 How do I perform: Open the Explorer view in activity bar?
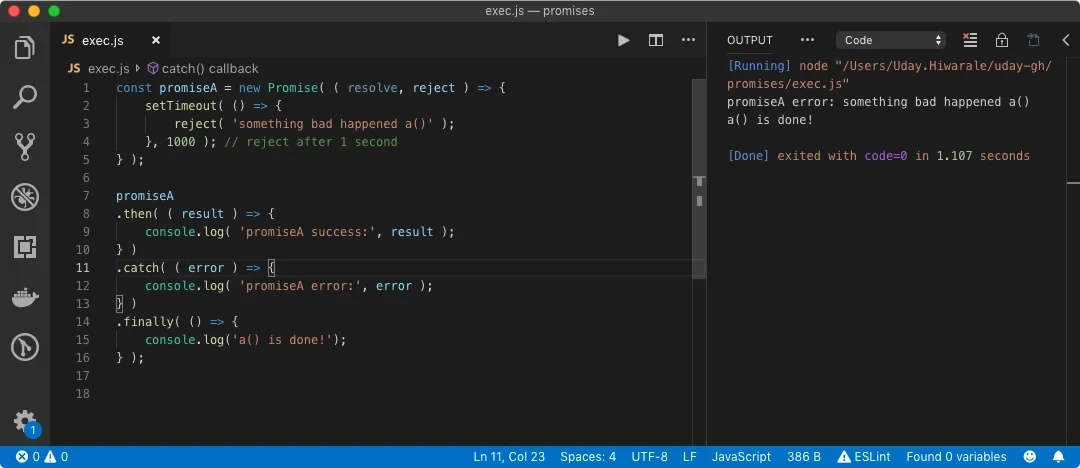coord(25,48)
